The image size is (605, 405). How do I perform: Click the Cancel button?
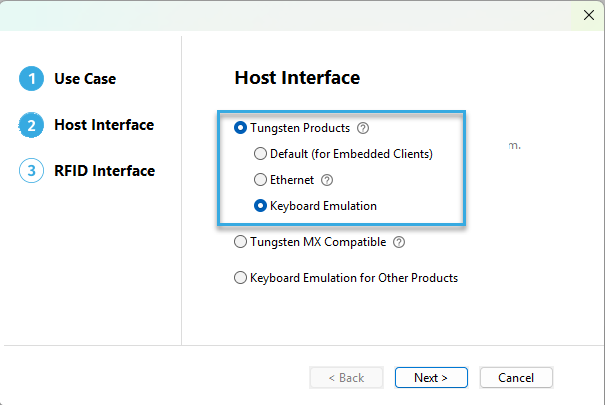click(x=516, y=377)
